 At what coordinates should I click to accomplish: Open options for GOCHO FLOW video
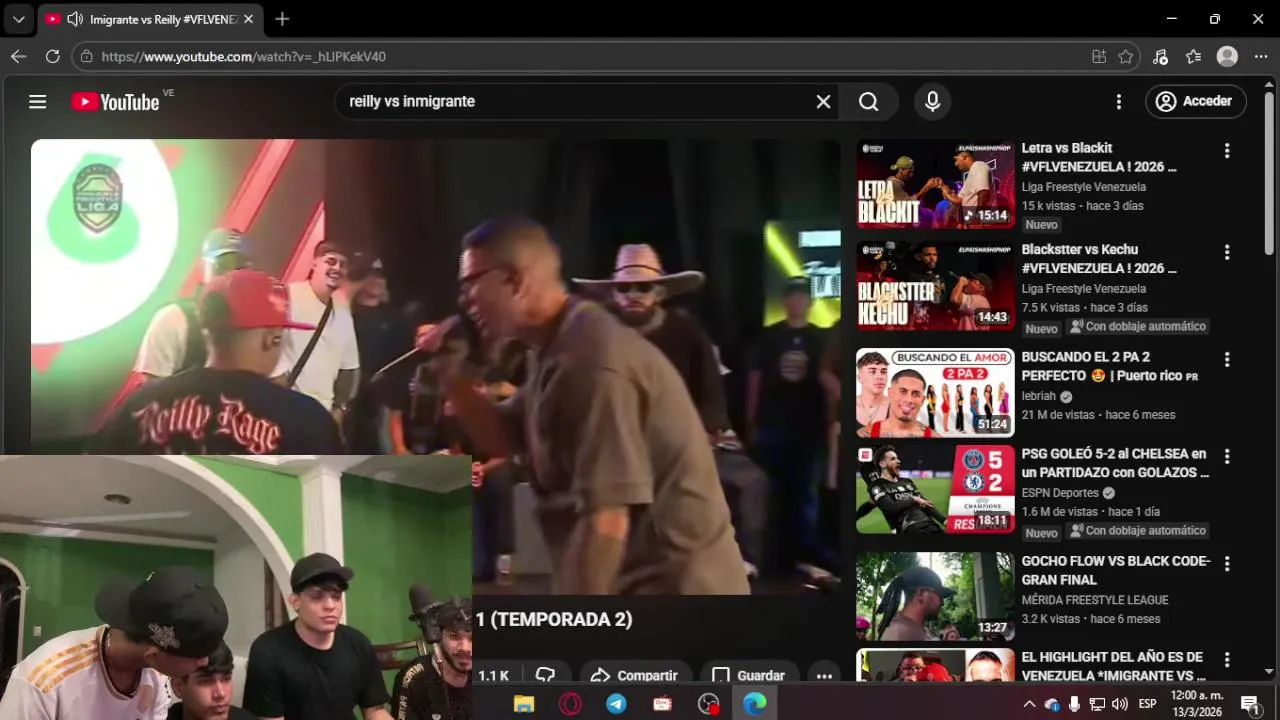point(1227,564)
